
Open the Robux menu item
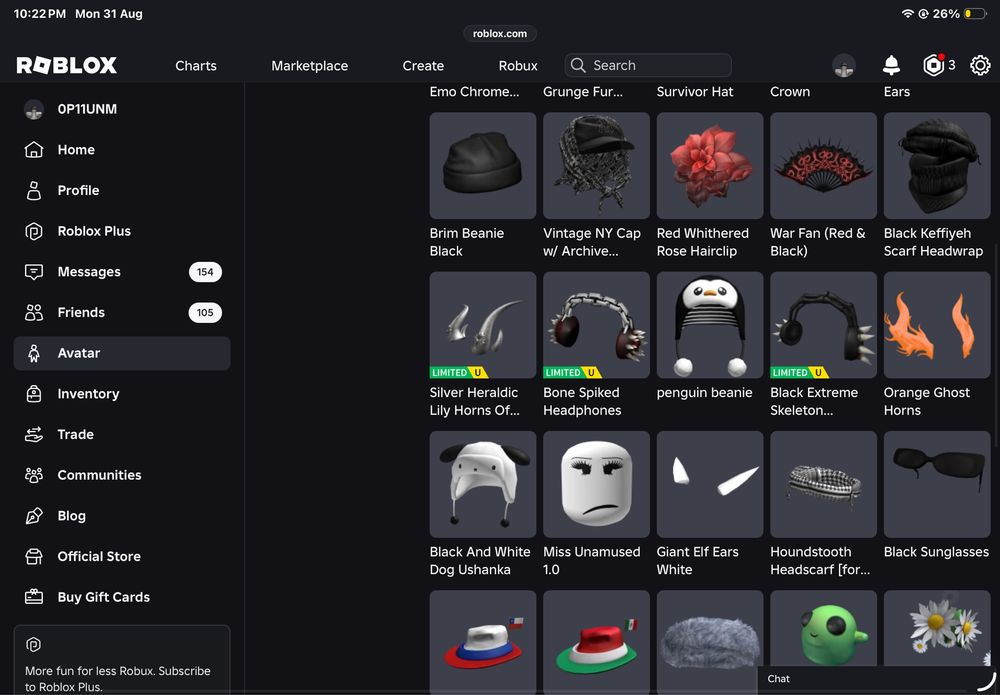(x=518, y=66)
